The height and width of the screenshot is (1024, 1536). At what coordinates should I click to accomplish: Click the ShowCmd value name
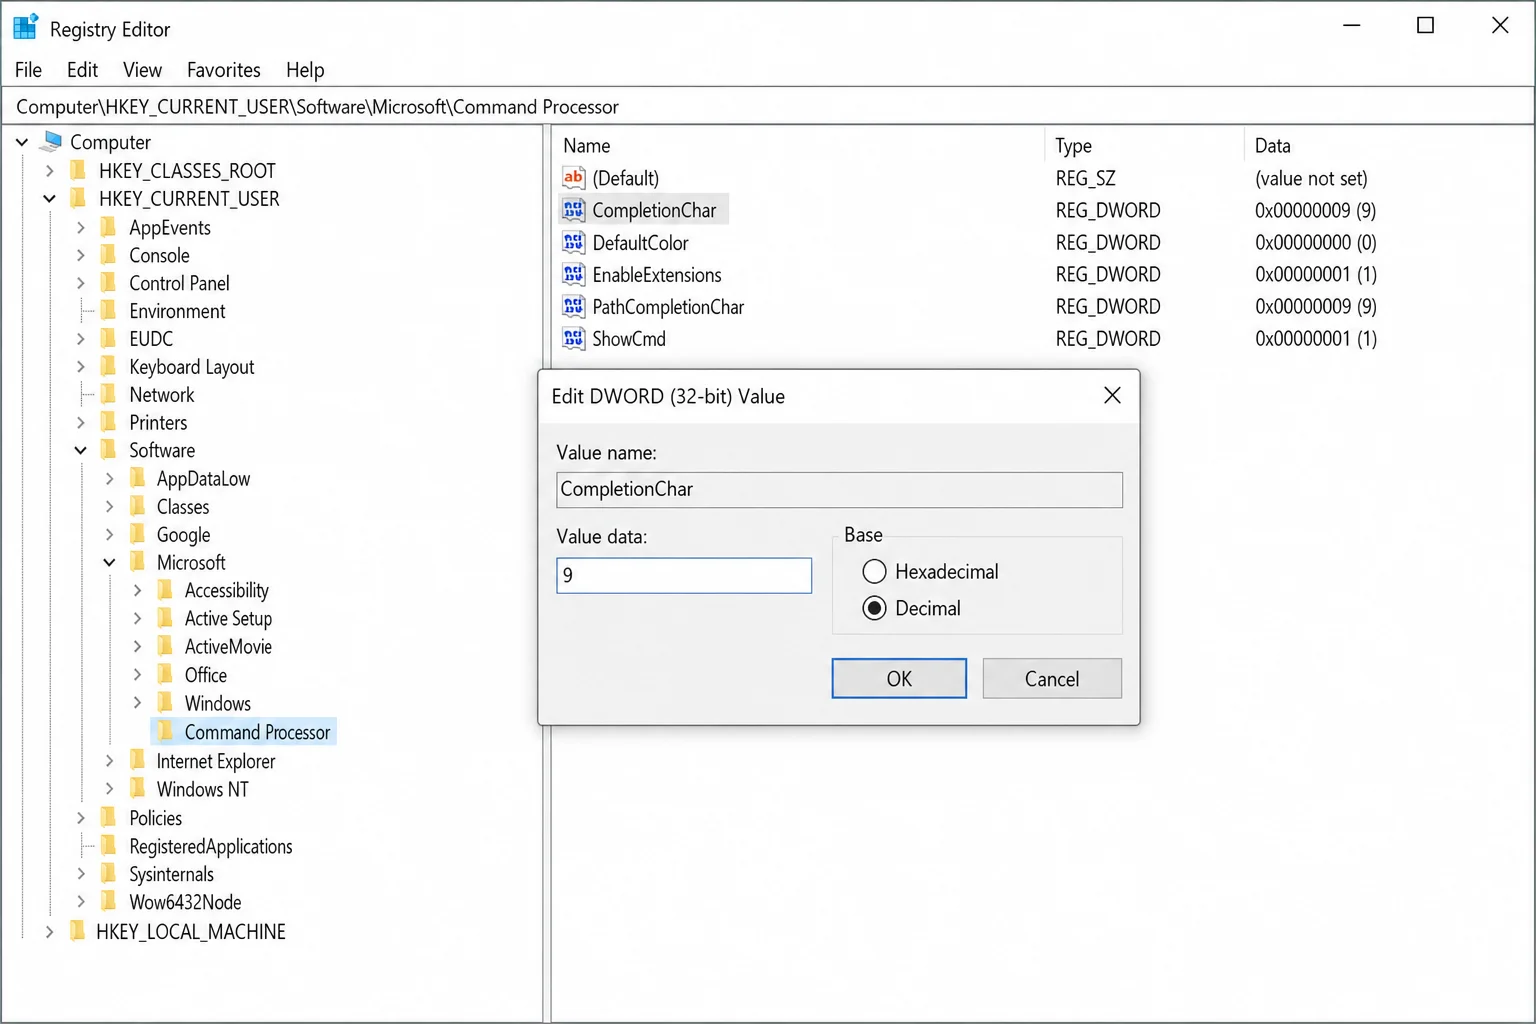pos(628,338)
